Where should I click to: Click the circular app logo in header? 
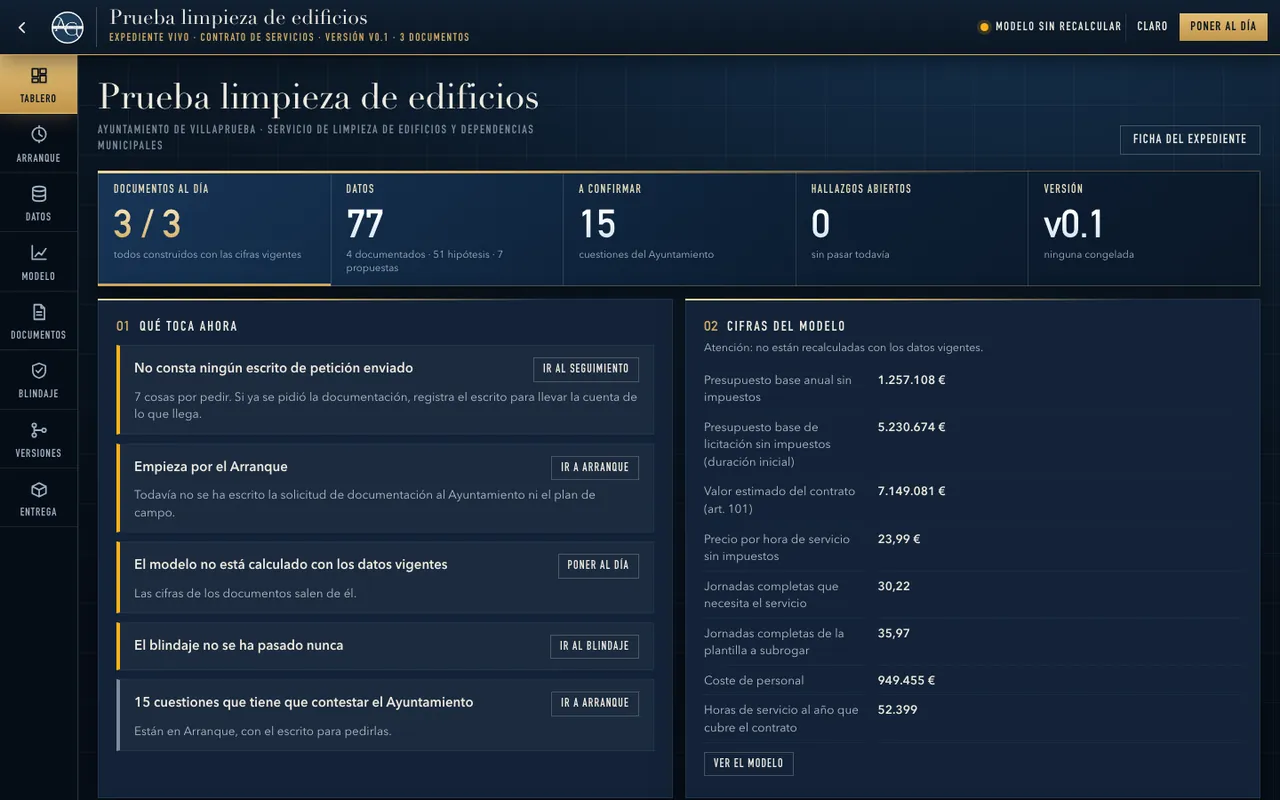pyautogui.click(x=67, y=27)
